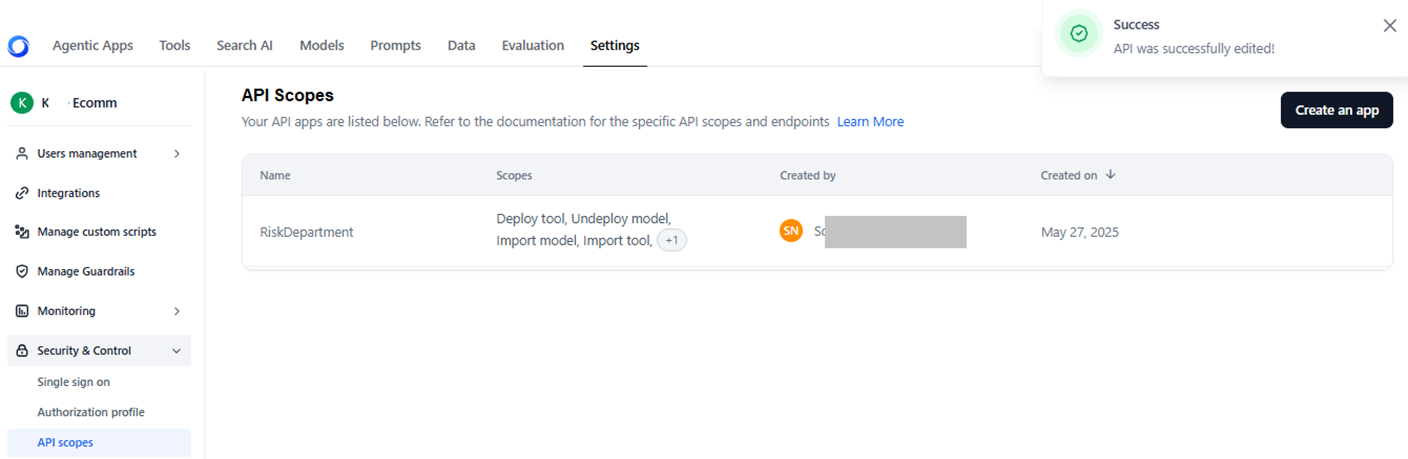Screen dimensions: 1408x459
Task: Click the Manage custom scripts icon
Action: [22, 232]
